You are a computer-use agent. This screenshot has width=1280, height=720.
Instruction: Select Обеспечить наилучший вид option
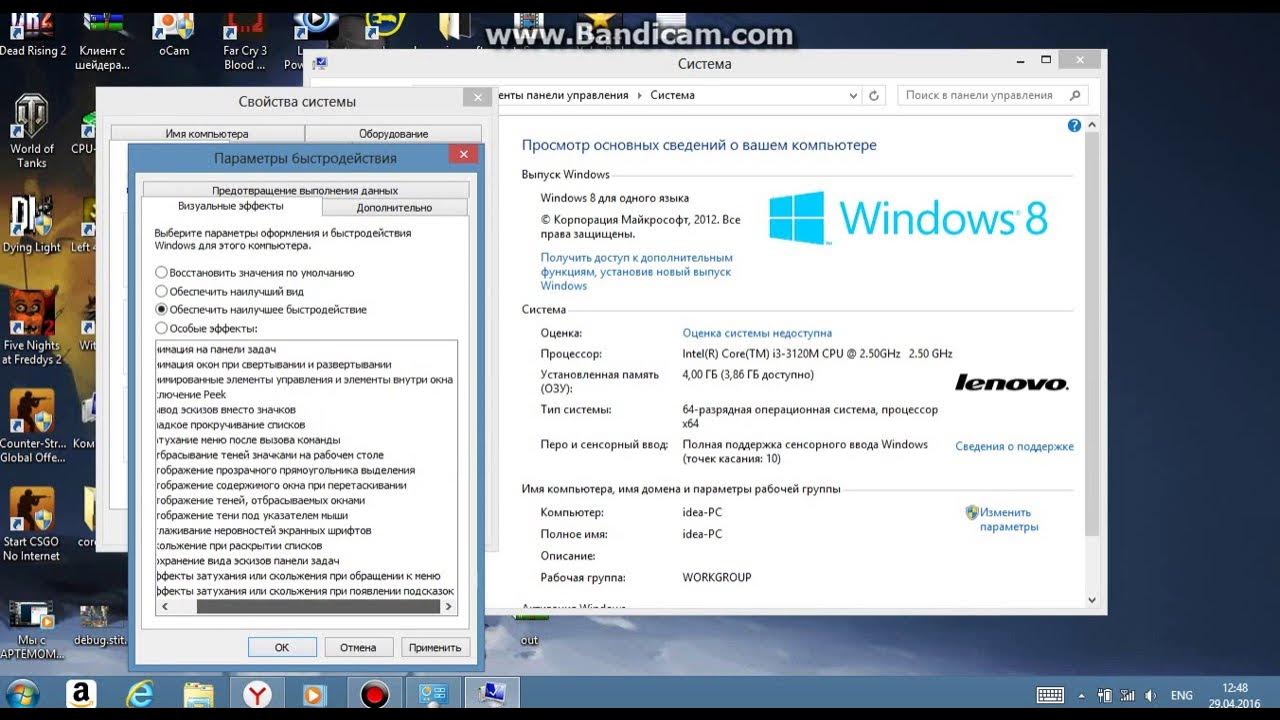click(x=230, y=291)
